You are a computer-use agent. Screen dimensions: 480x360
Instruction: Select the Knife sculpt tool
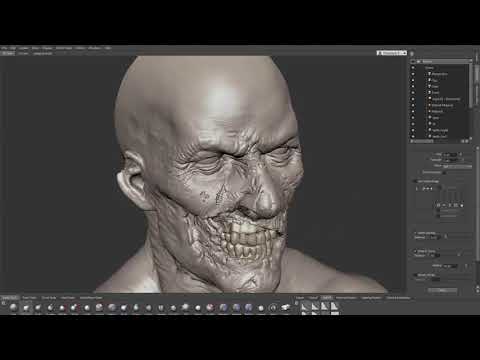click(x=161, y=308)
